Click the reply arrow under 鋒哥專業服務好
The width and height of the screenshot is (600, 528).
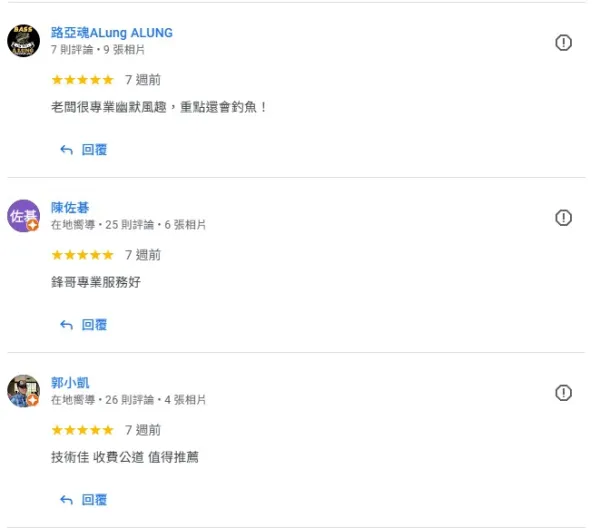(x=67, y=325)
